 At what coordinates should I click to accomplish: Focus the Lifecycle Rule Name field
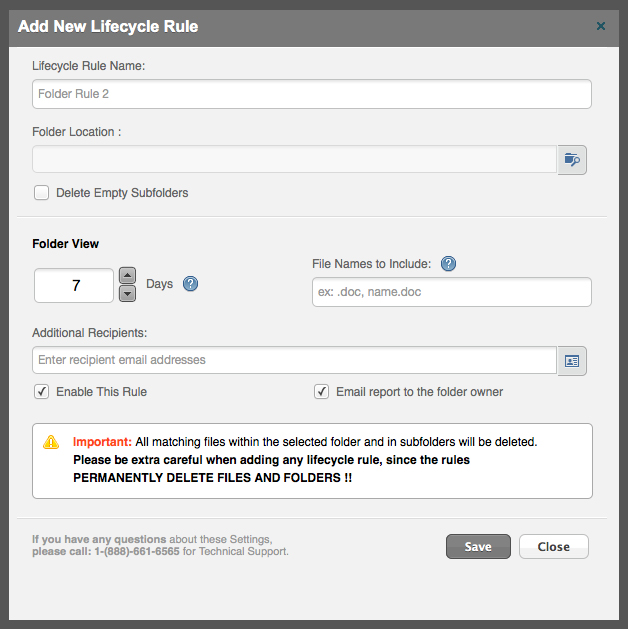coord(312,94)
